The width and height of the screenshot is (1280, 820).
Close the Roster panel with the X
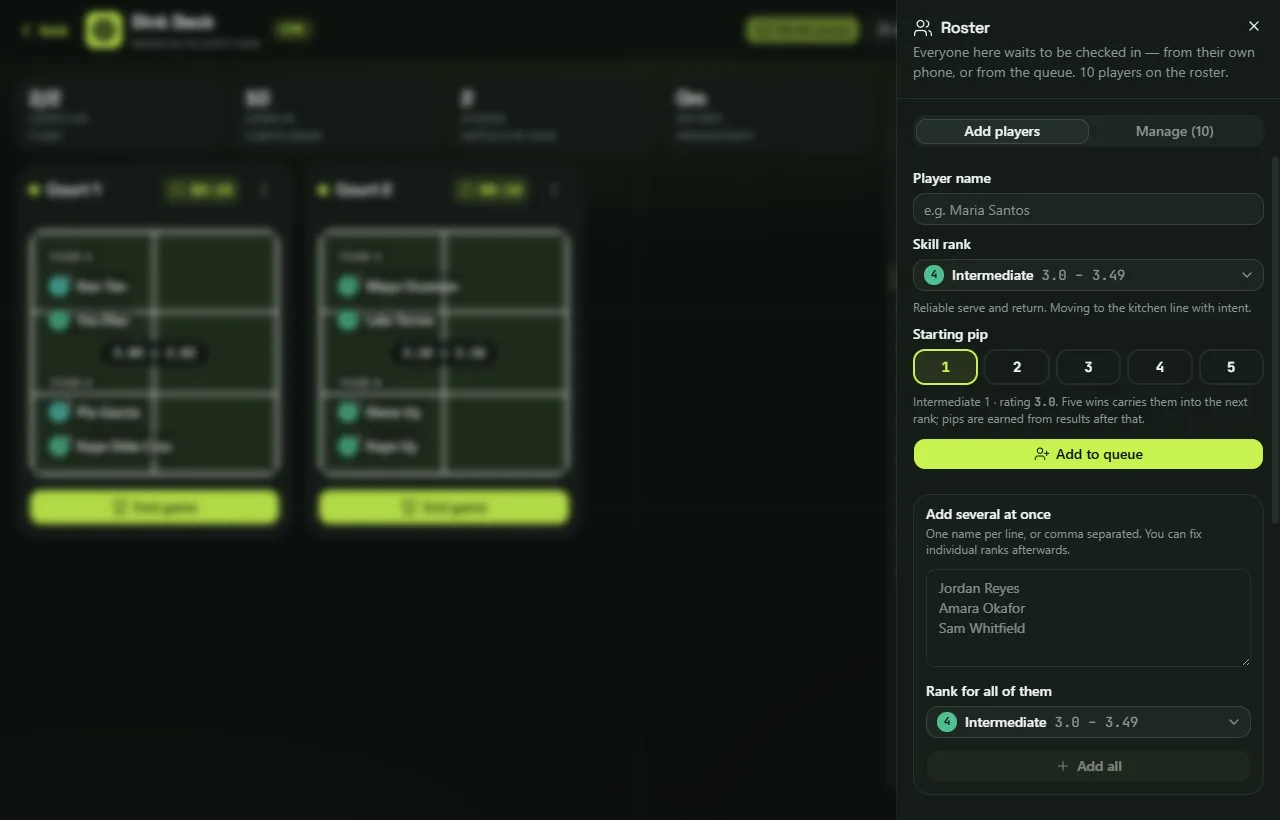1254,26
